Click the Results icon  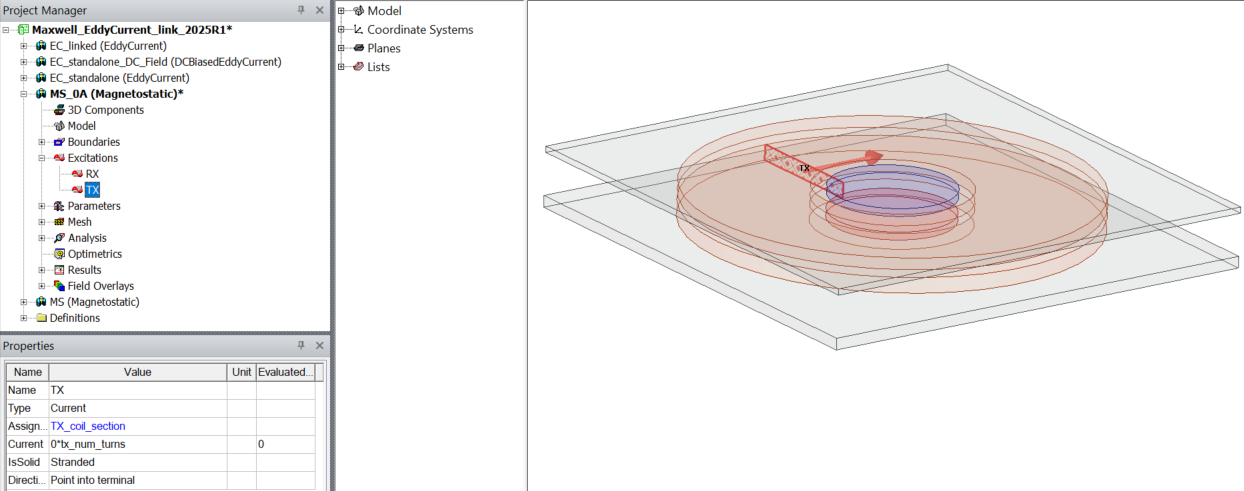point(59,270)
